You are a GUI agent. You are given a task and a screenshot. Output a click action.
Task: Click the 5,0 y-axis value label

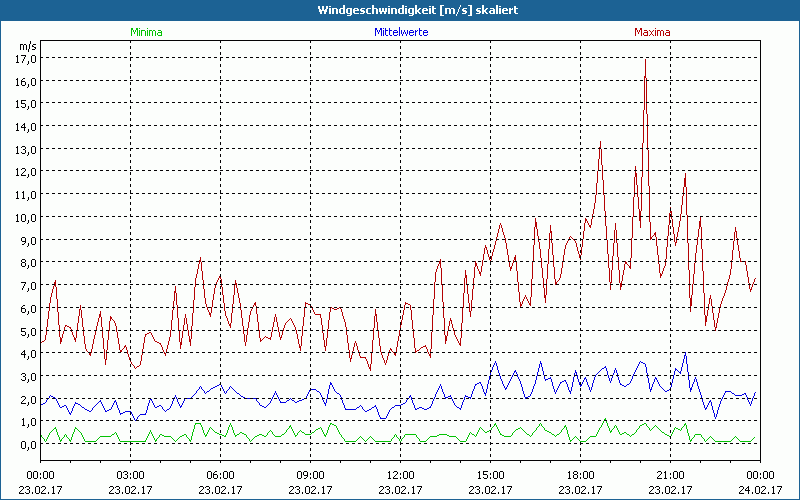[x=26, y=331]
